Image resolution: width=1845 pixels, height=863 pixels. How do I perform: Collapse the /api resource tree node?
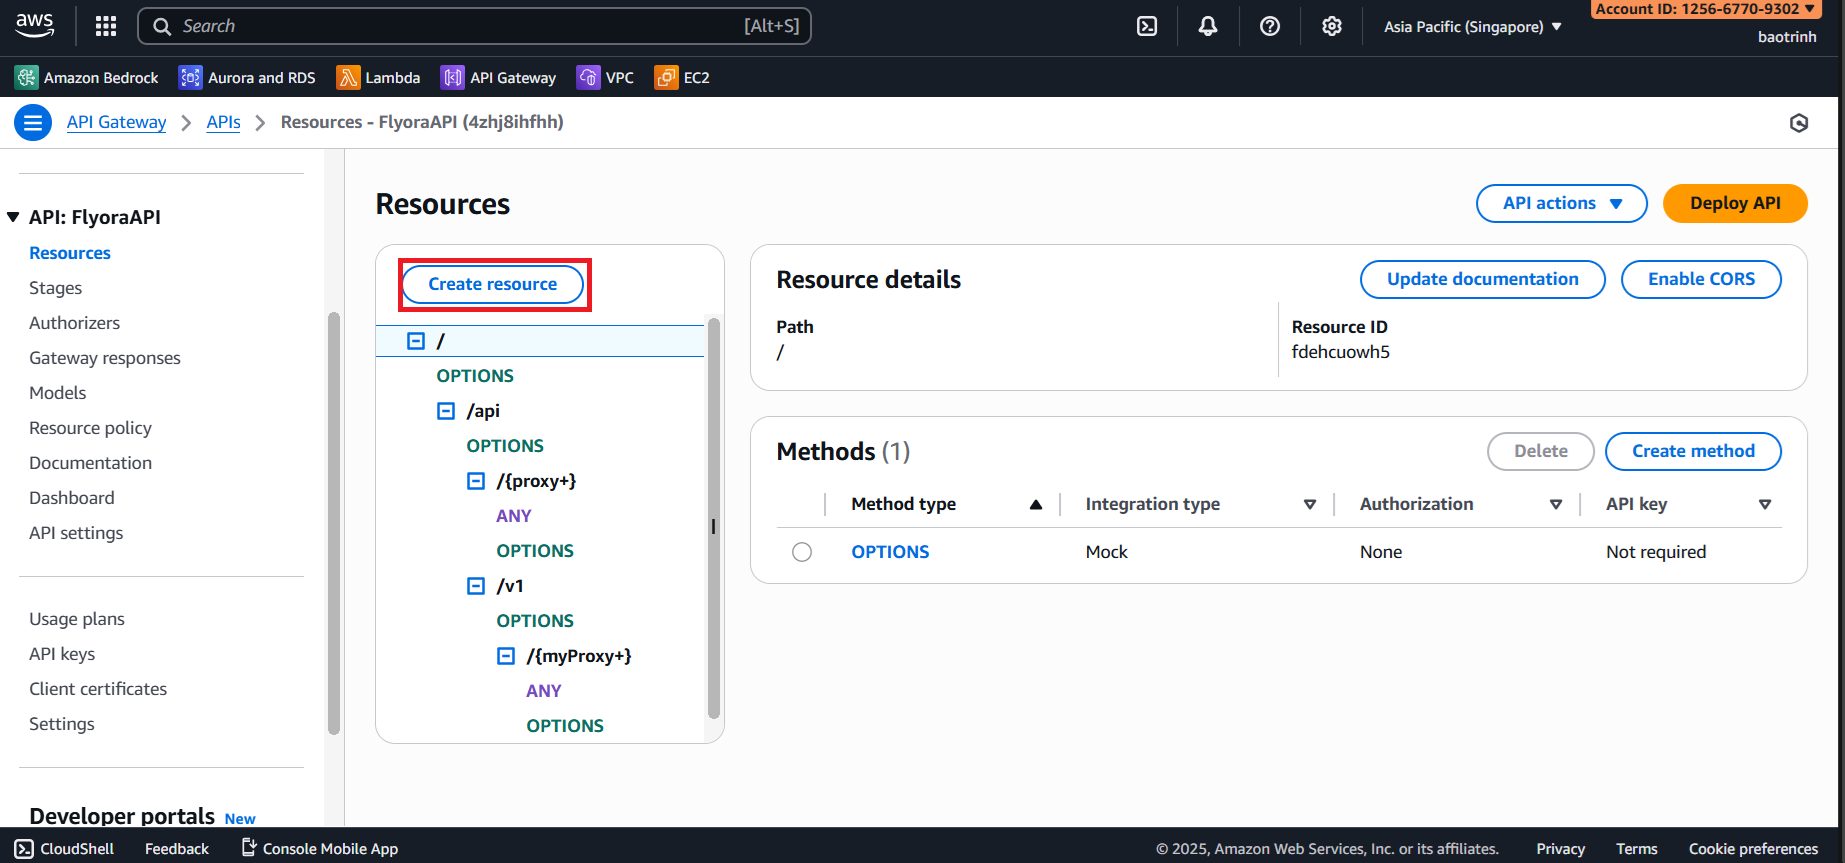coord(446,411)
